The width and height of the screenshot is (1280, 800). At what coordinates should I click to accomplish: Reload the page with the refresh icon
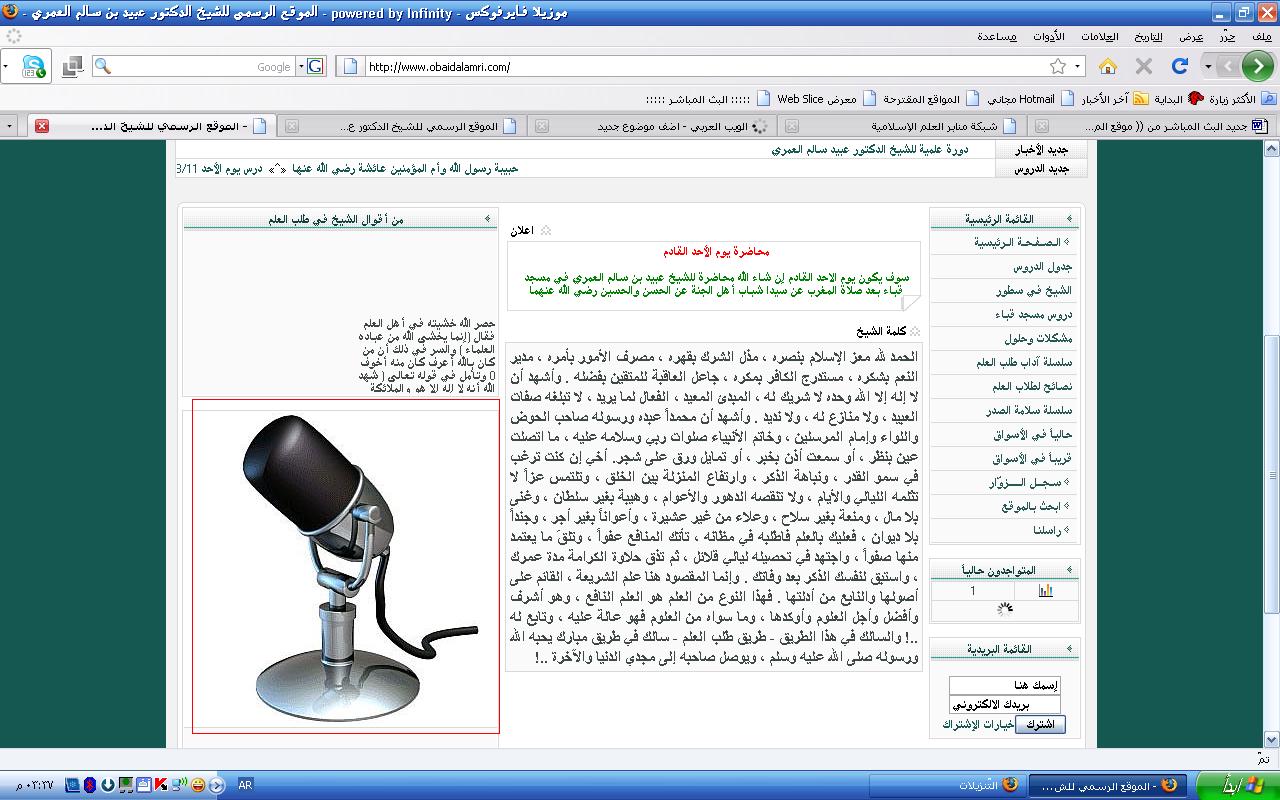click(x=1180, y=67)
